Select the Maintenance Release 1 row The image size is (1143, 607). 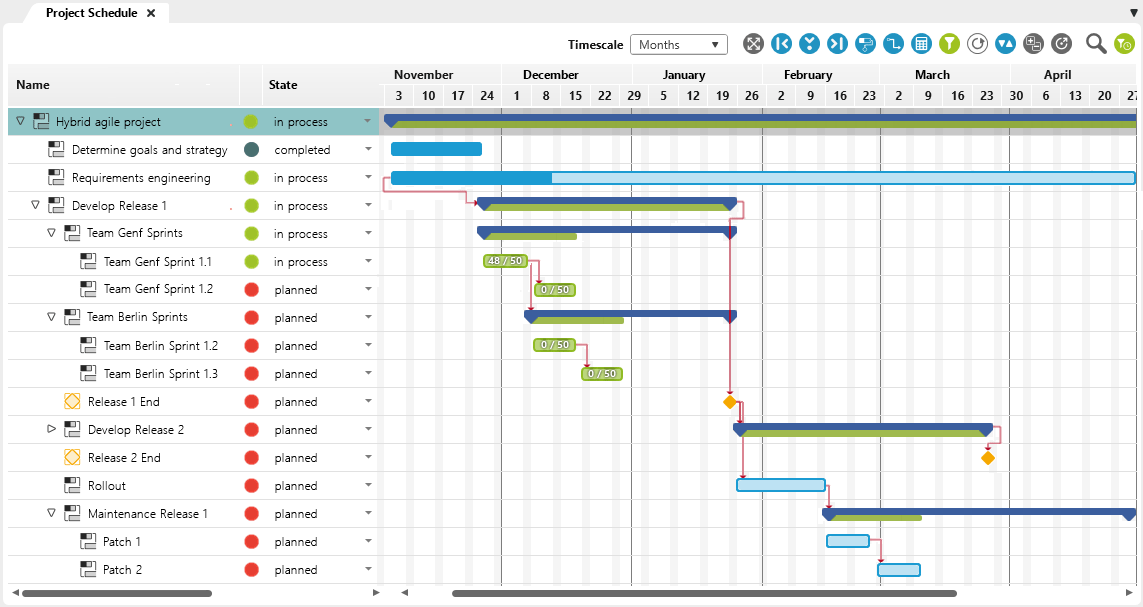click(193, 514)
